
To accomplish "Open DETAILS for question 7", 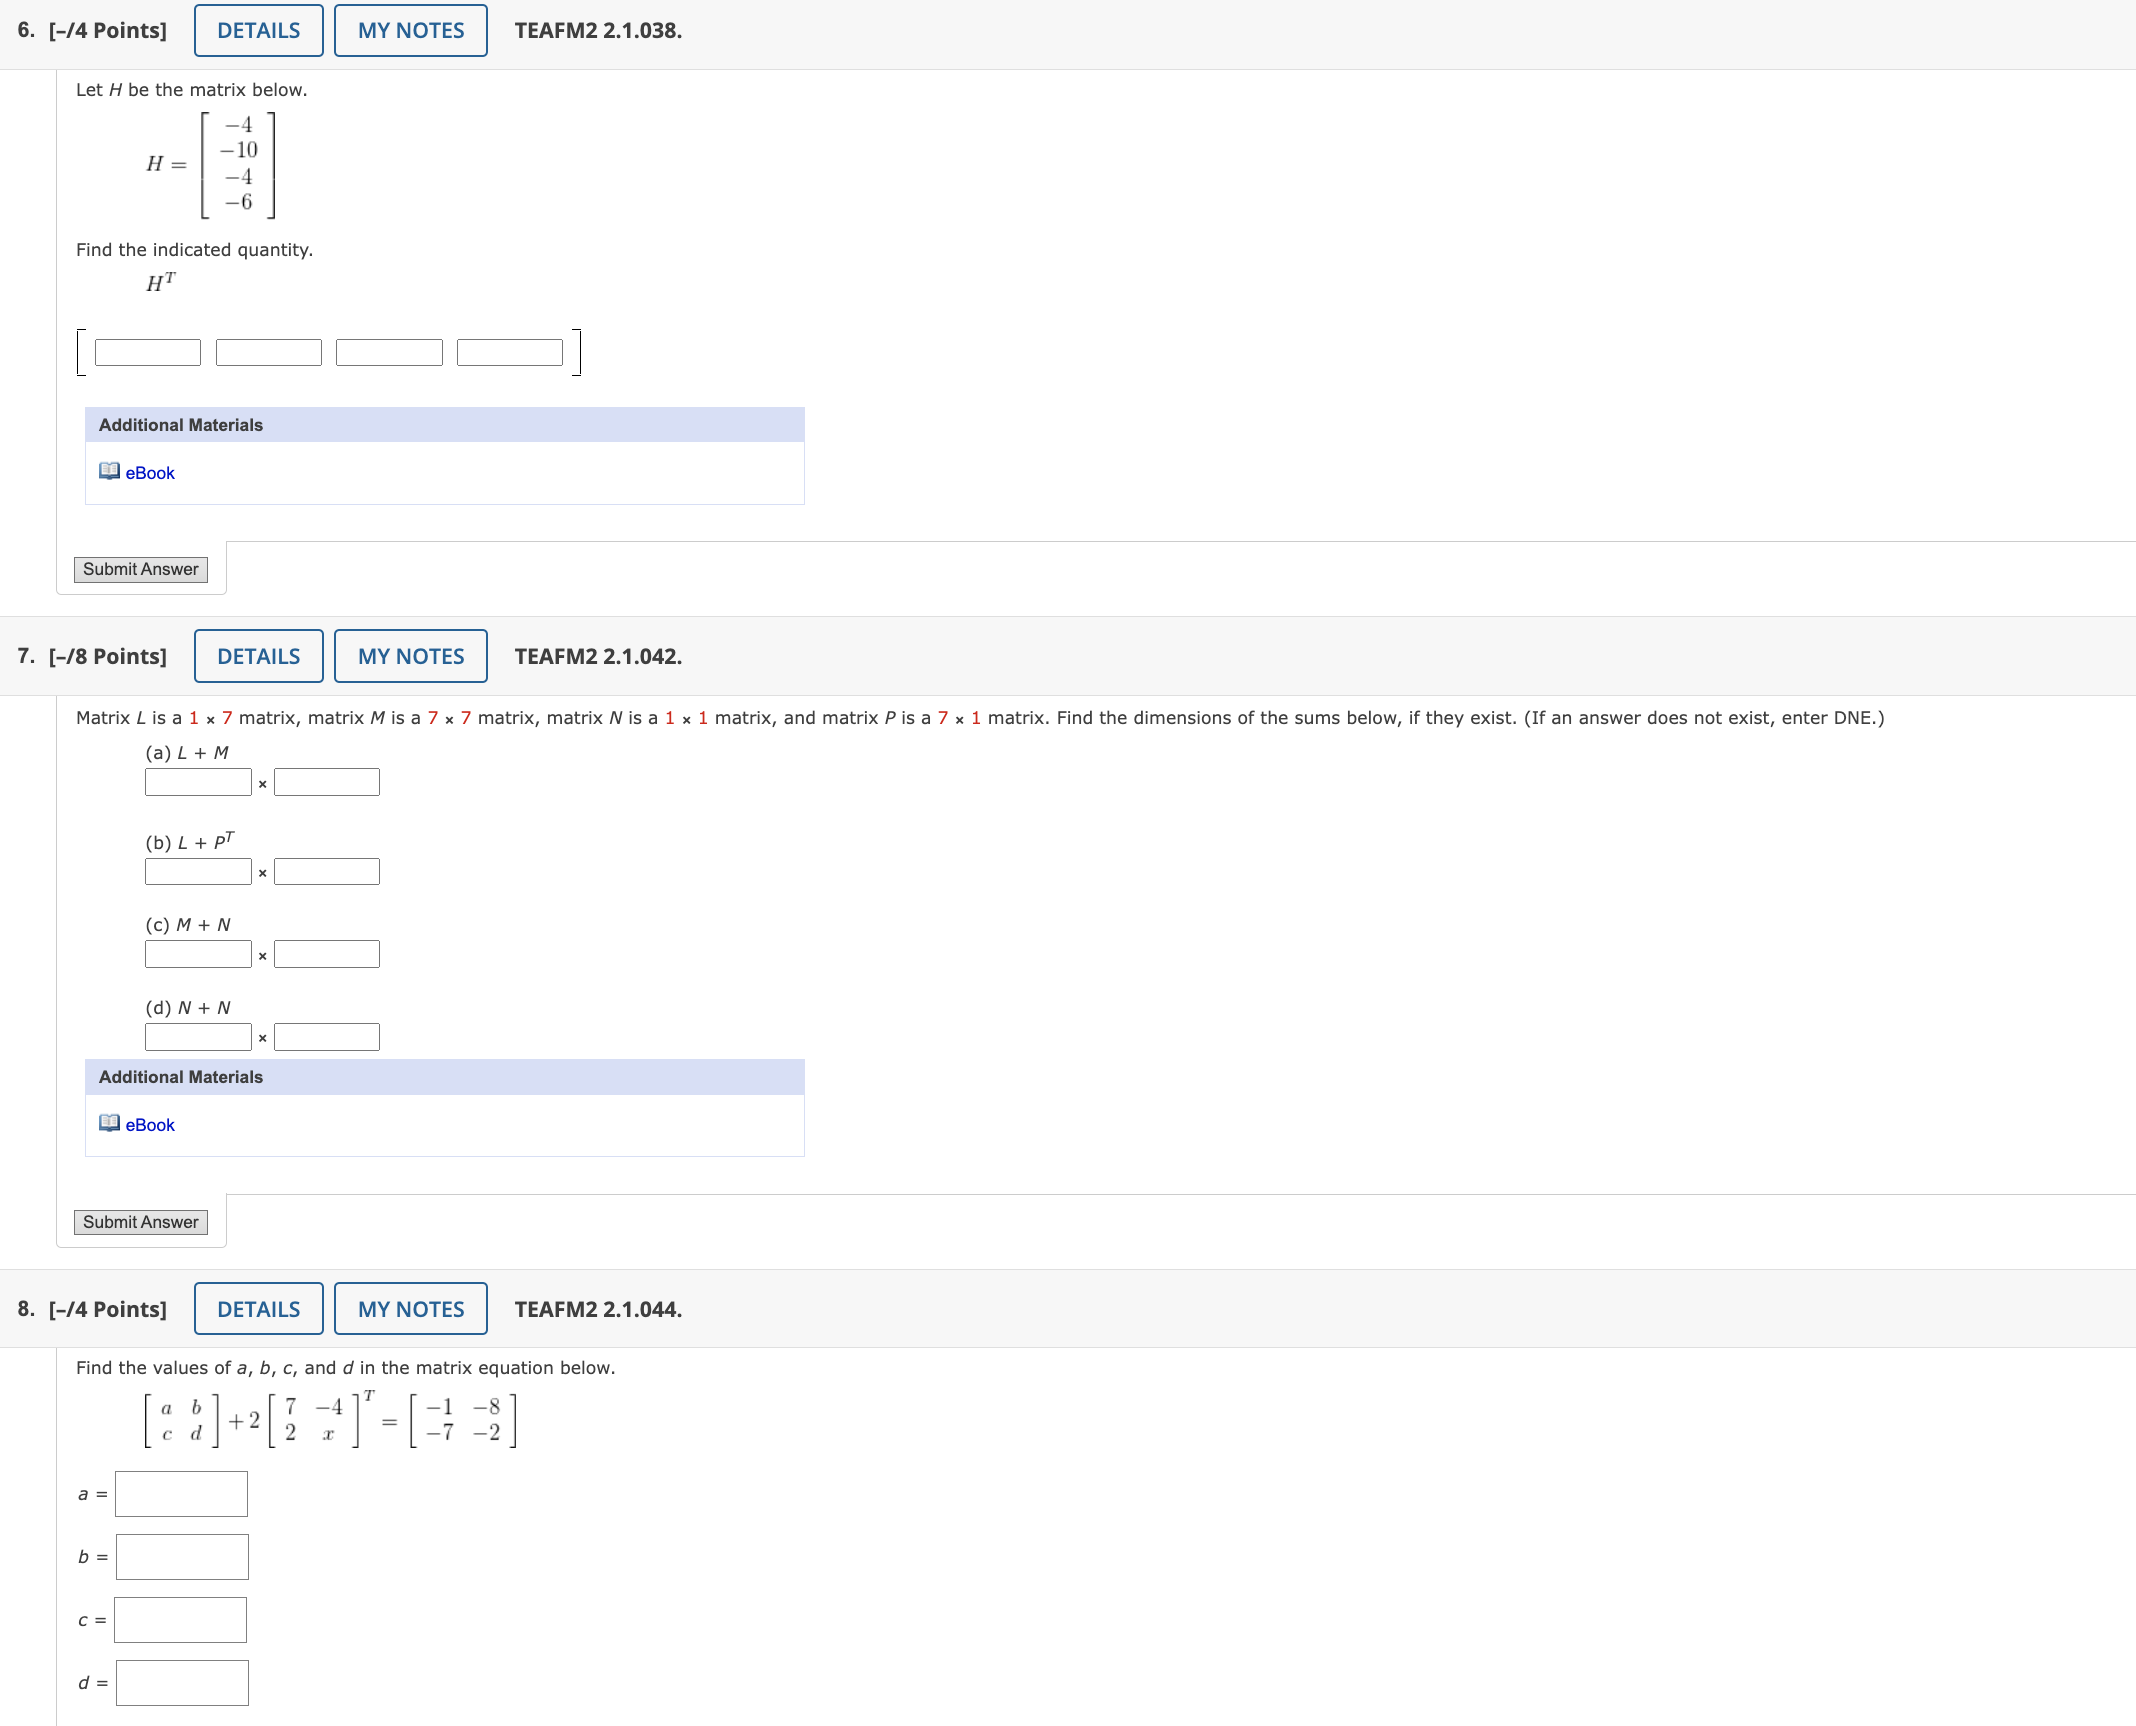I will [257, 655].
